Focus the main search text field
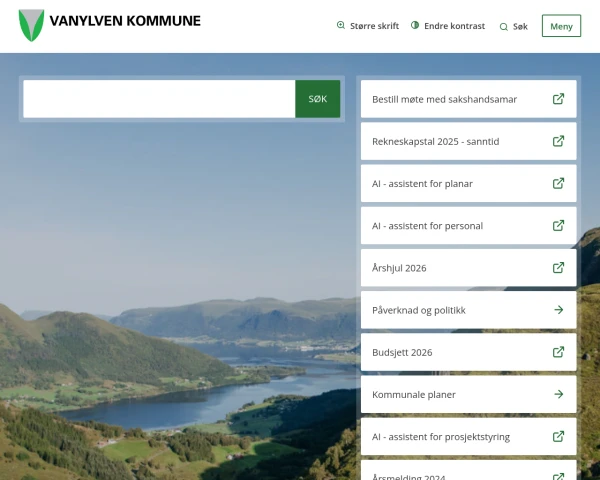Screen dimensions: 600x480 159,99
